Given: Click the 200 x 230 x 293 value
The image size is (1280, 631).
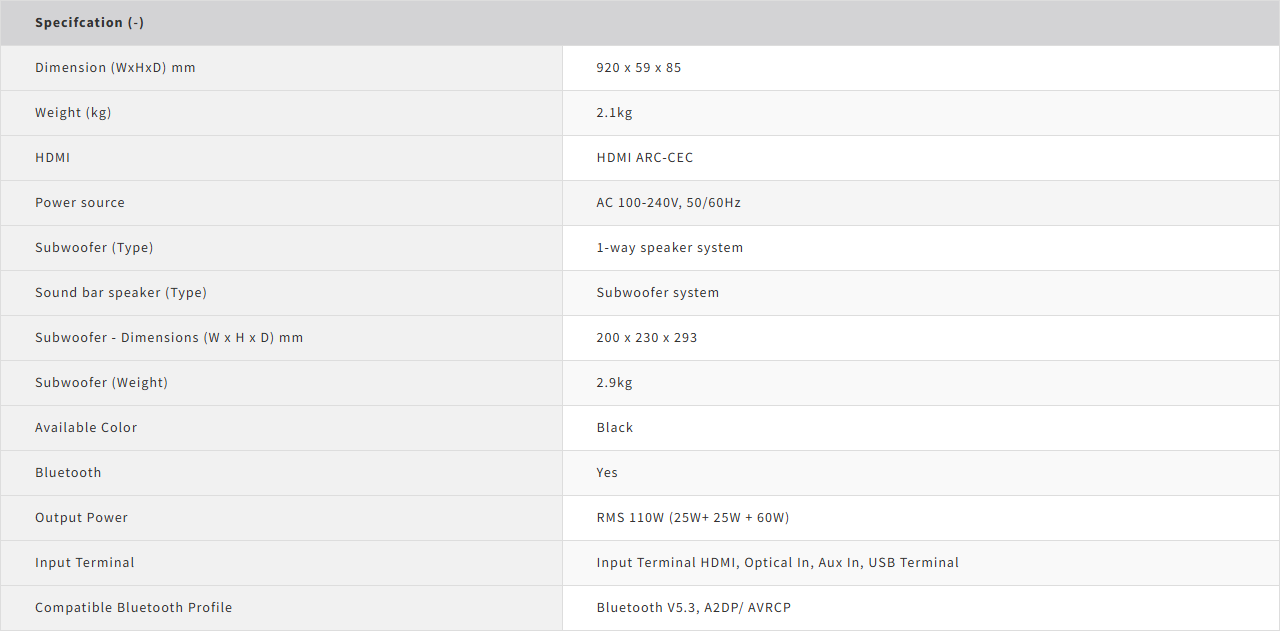Looking at the screenshot, I should (x=646, y=338).
